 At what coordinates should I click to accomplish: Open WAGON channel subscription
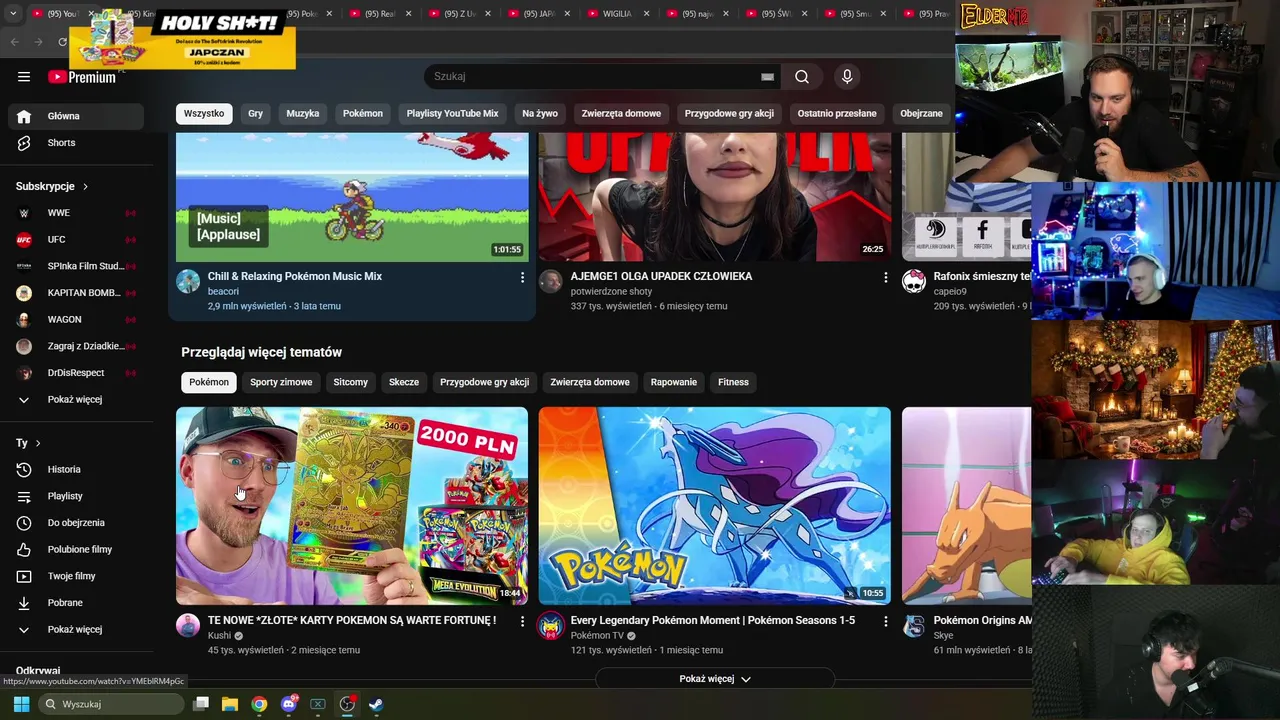click(76, 320)
